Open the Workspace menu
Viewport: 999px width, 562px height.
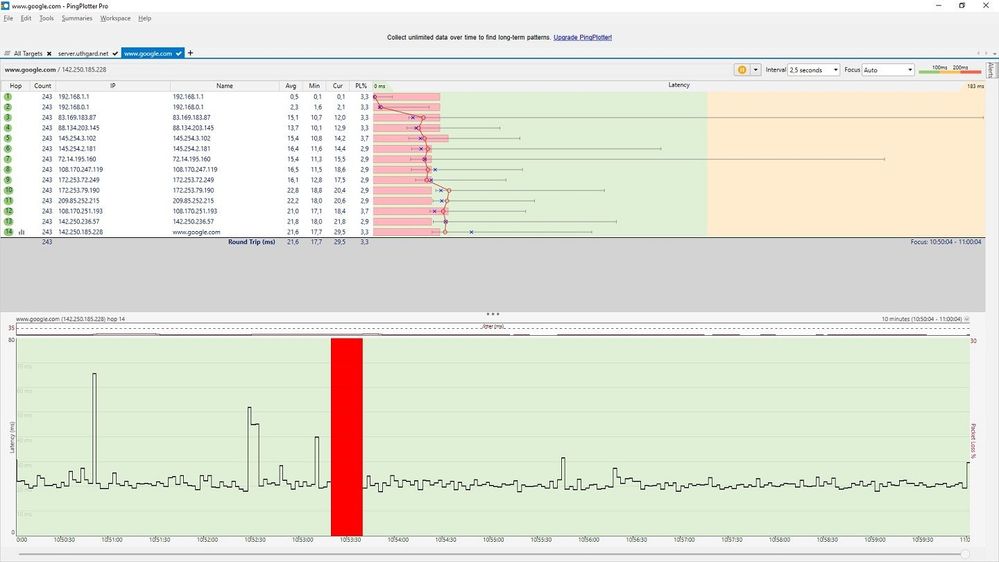[115, 18]
